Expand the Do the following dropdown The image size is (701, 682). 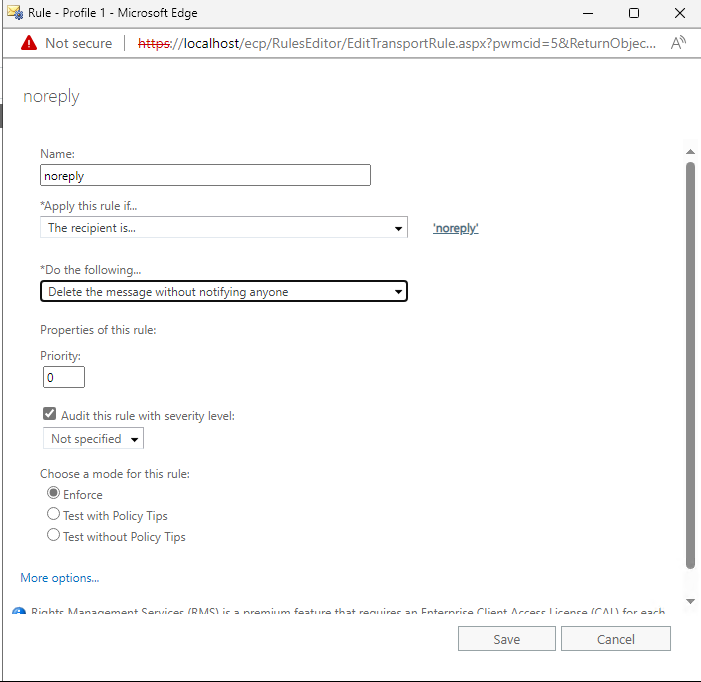224,292
